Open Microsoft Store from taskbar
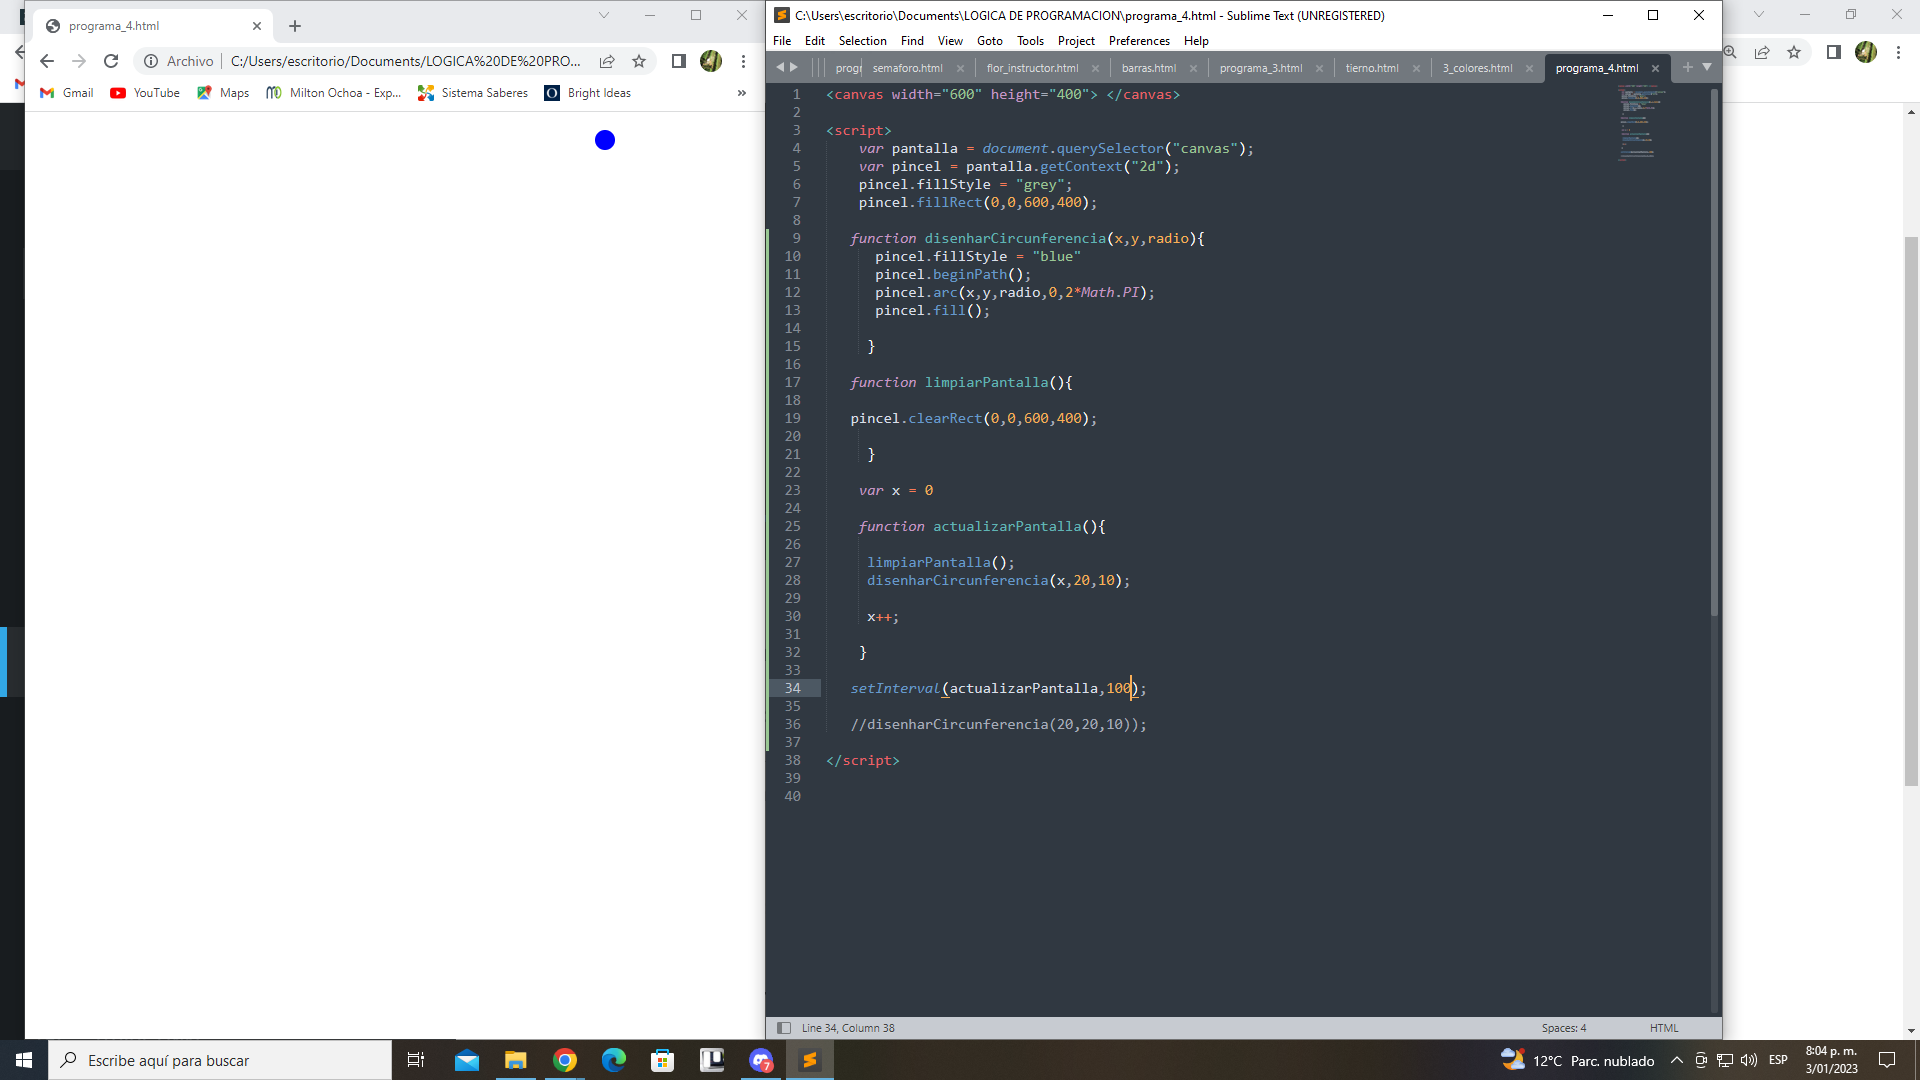 663,1060
